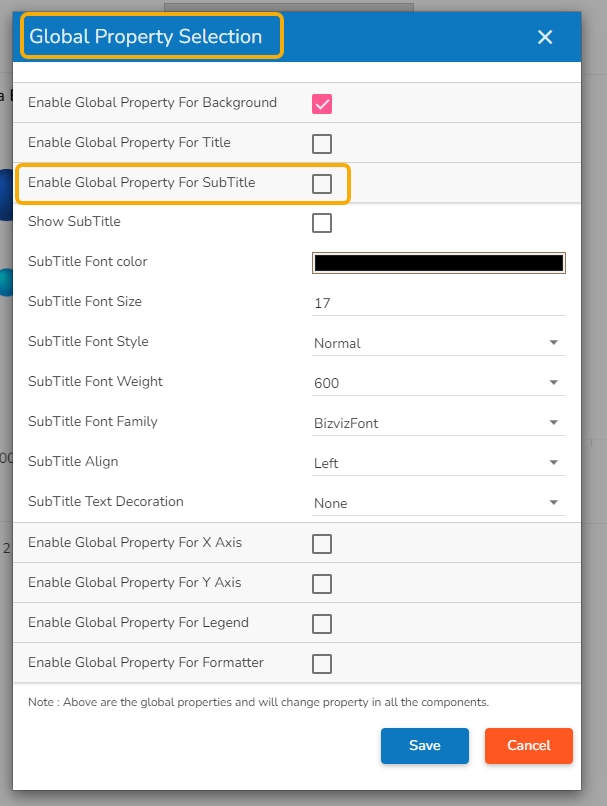
Task: Expand SubTitle Text Decoration dropdown
Action: pos(439,503)
